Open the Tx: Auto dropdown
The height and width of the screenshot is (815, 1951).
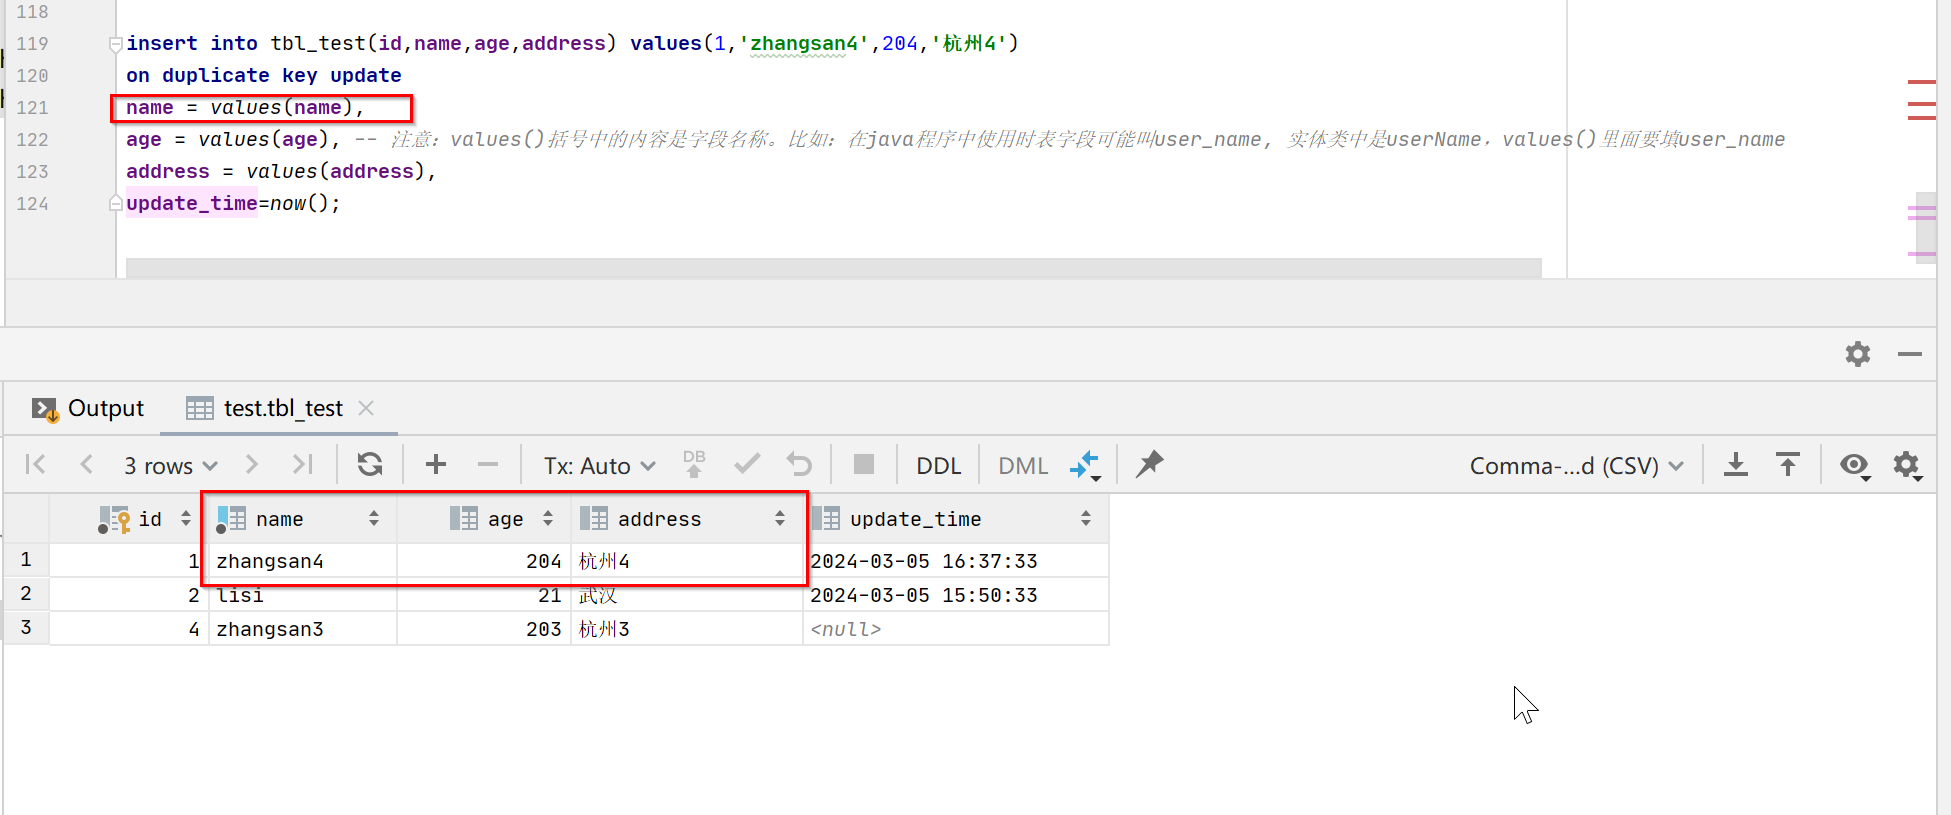pos(599,466)
